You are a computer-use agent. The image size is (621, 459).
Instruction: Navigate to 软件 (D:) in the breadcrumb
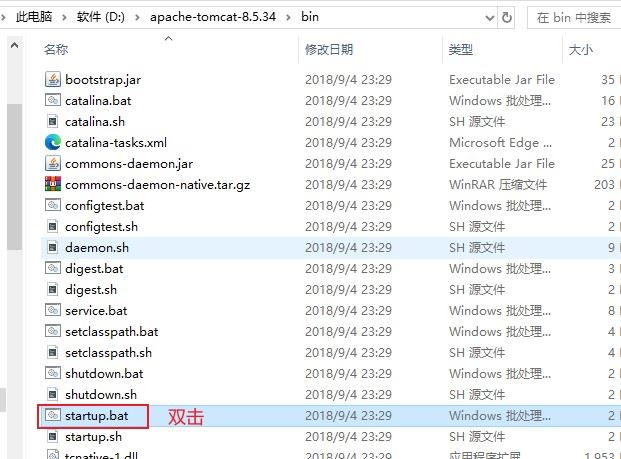coord(101,17)
